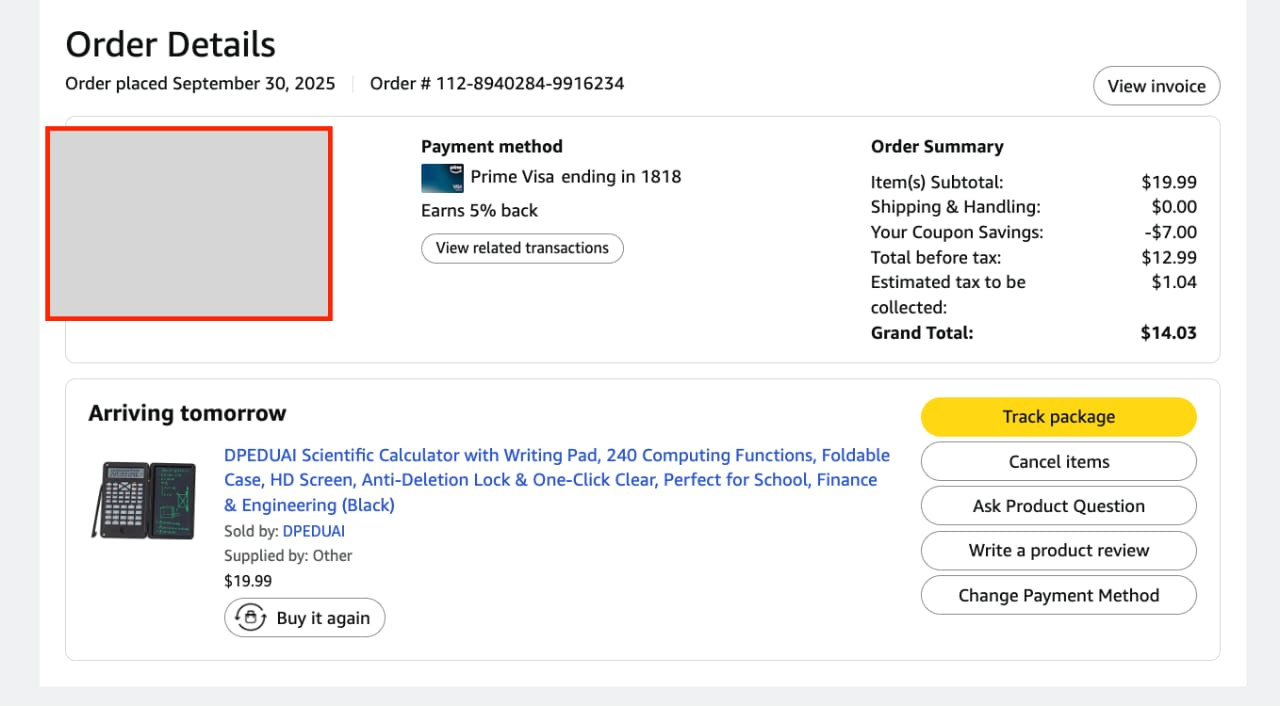This screenshot has width=1280, height=706.
Task: Click the order number text
Action: [x=497, y=83]
